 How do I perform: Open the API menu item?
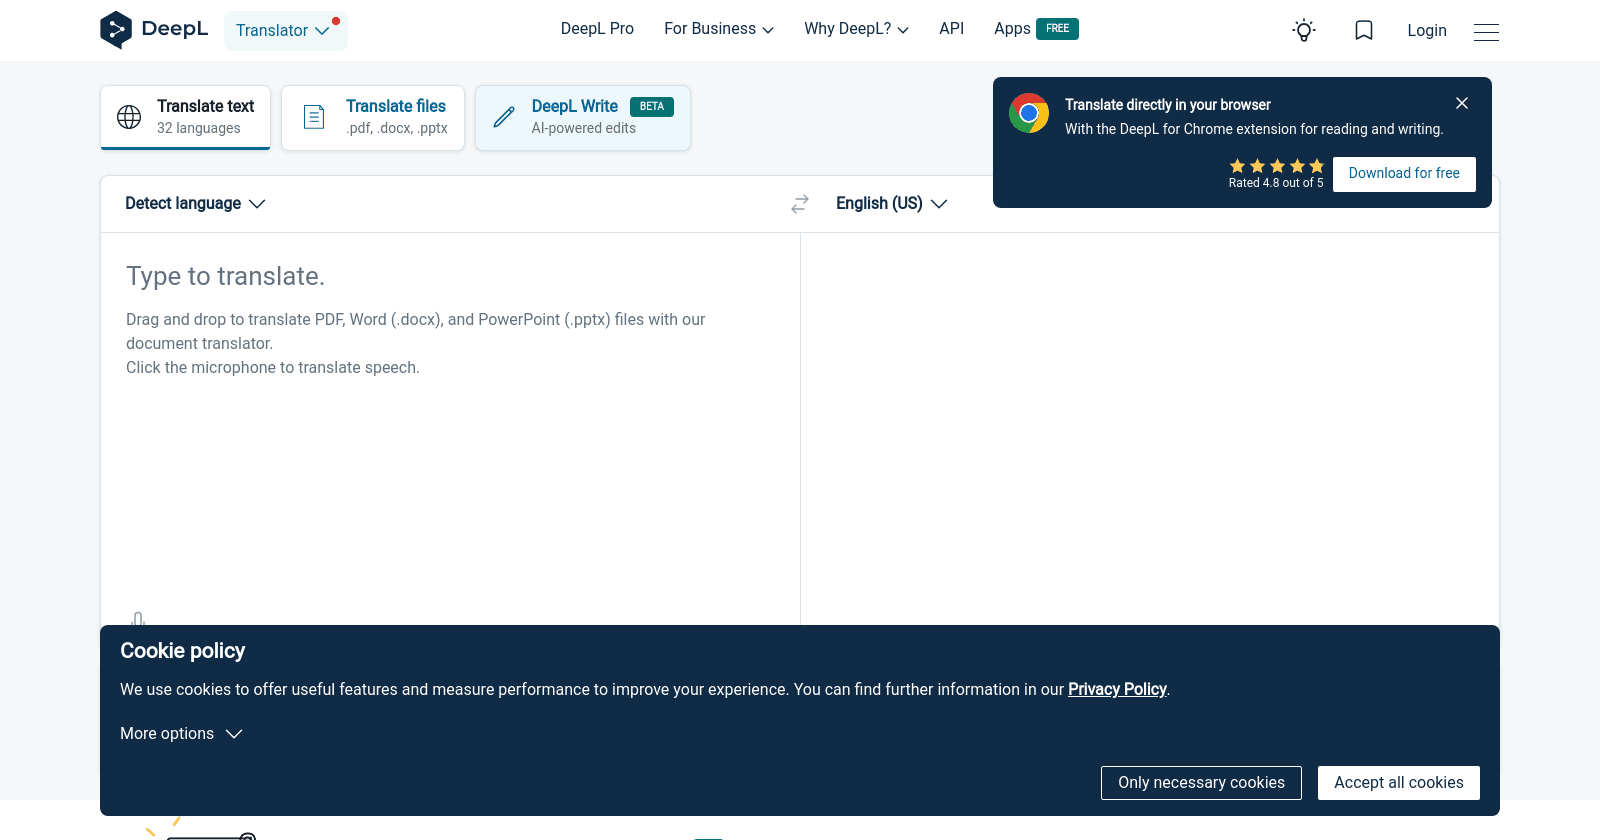point(952,29)
